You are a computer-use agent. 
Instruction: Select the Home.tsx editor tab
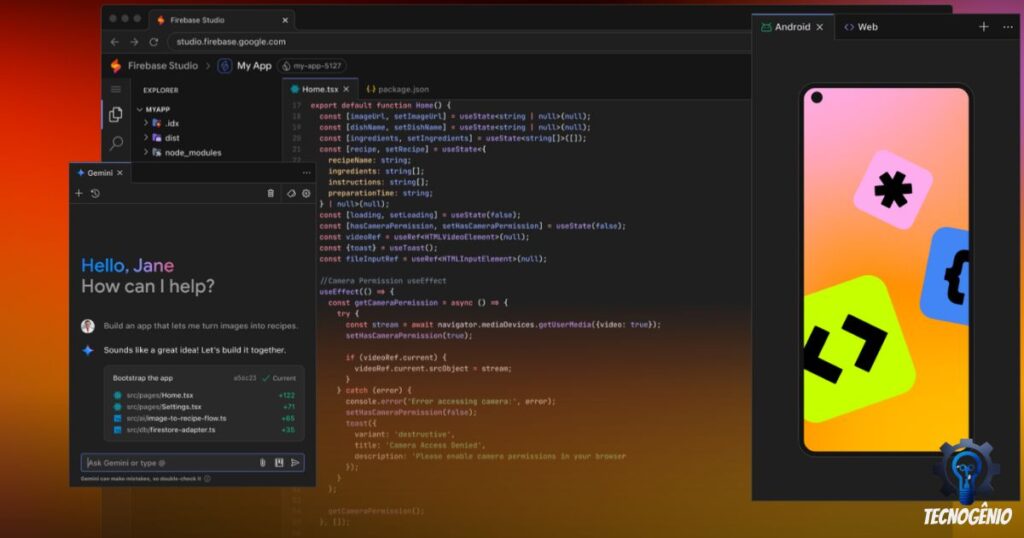[x=320, y=89]
